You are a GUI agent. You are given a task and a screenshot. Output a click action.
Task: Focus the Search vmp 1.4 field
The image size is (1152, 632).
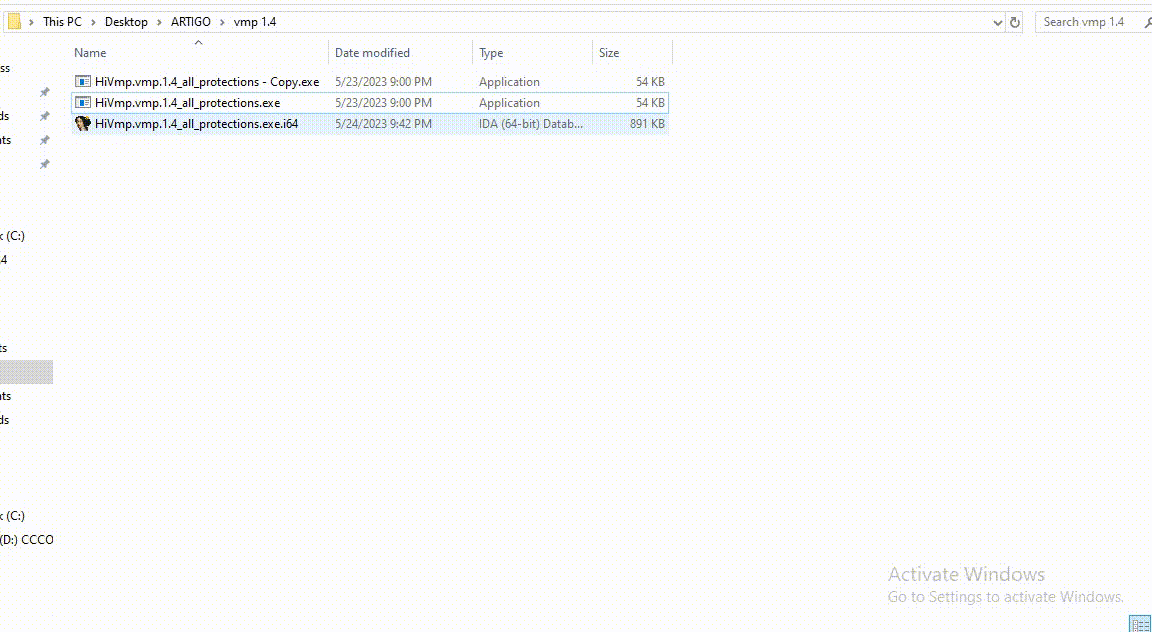1092,22
